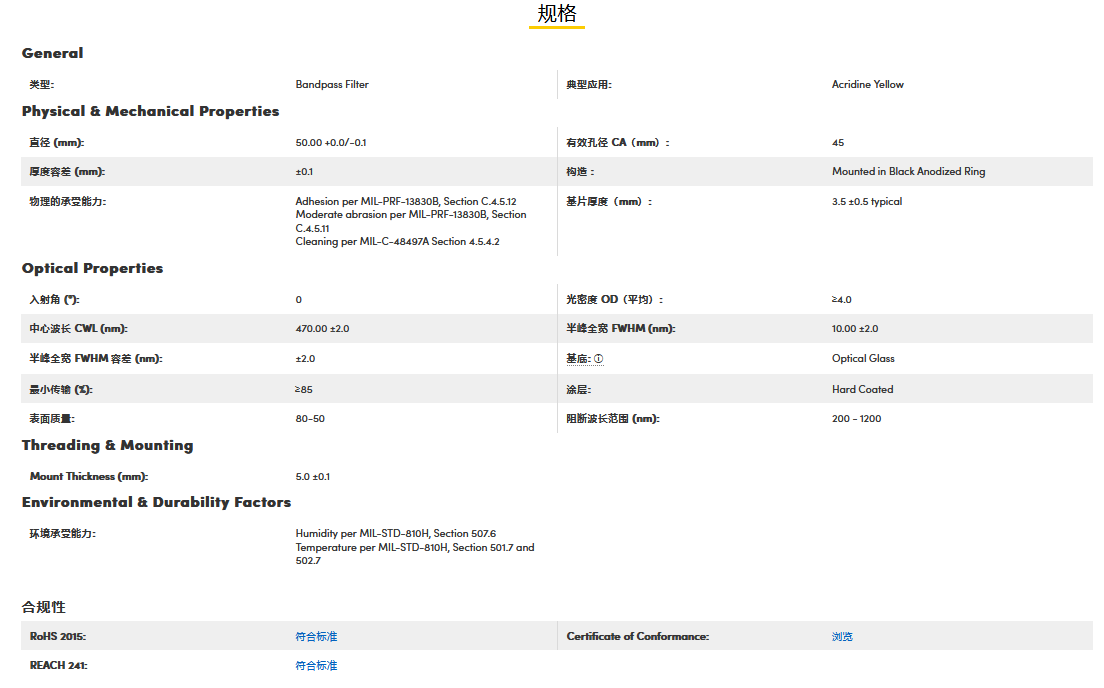
Task: Click the Bandpass Filter type value
Action: pyautogui.click(x=332, y=85)
